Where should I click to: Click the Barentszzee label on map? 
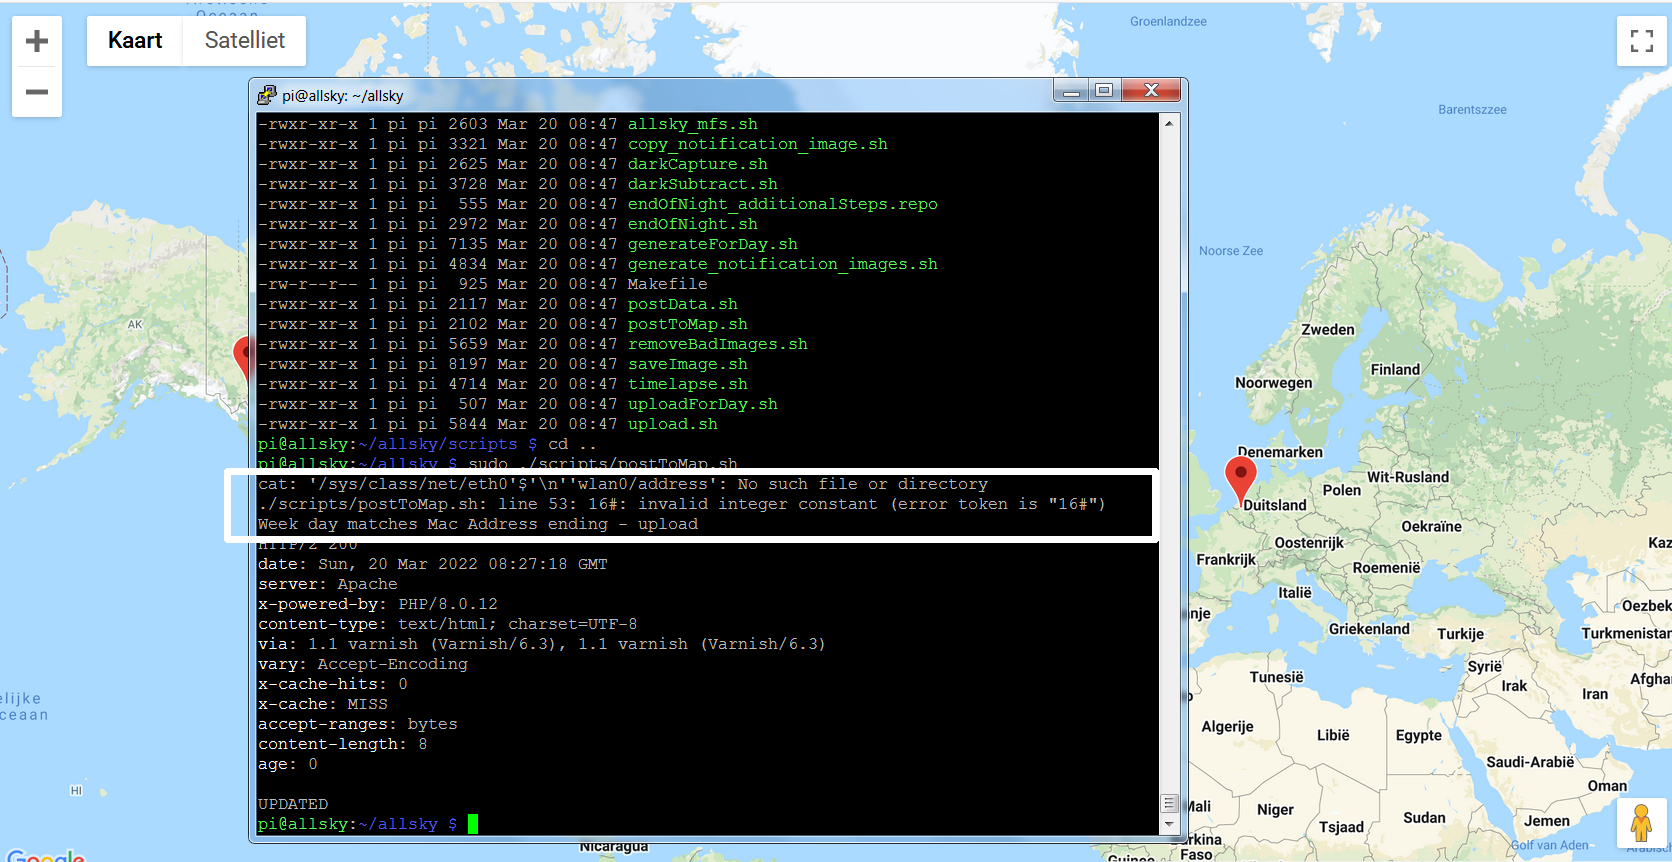coord(1472,110)
